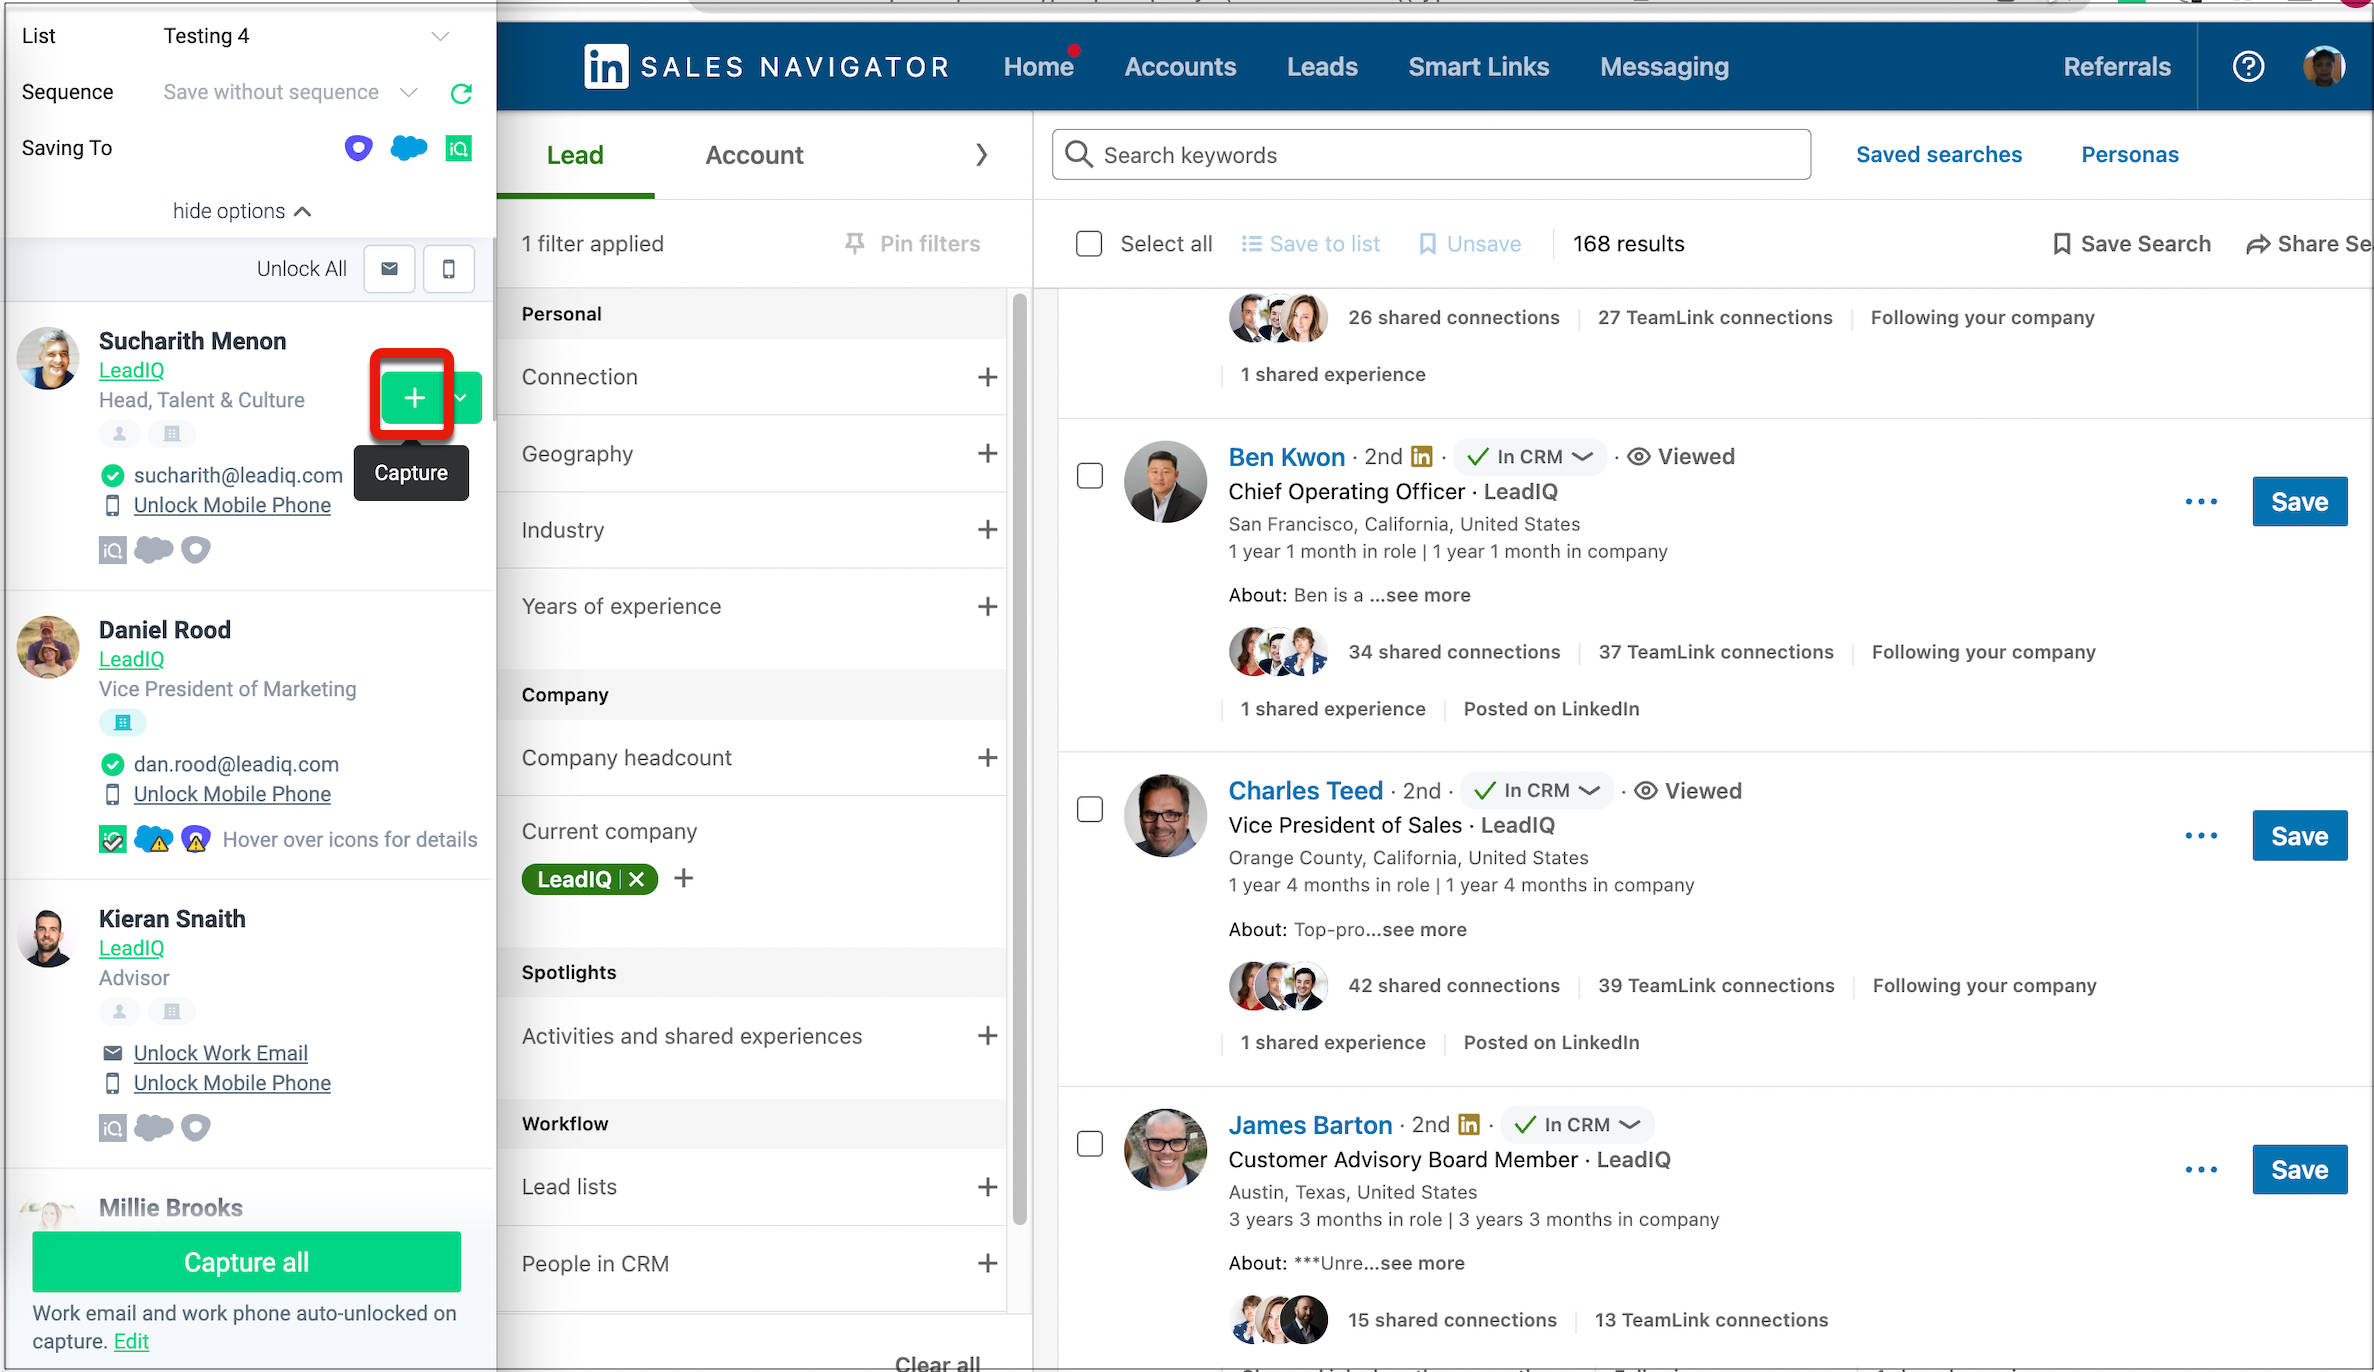Open more options for Ben Kwon
2374x1372 pixels.
point(2201,502)
